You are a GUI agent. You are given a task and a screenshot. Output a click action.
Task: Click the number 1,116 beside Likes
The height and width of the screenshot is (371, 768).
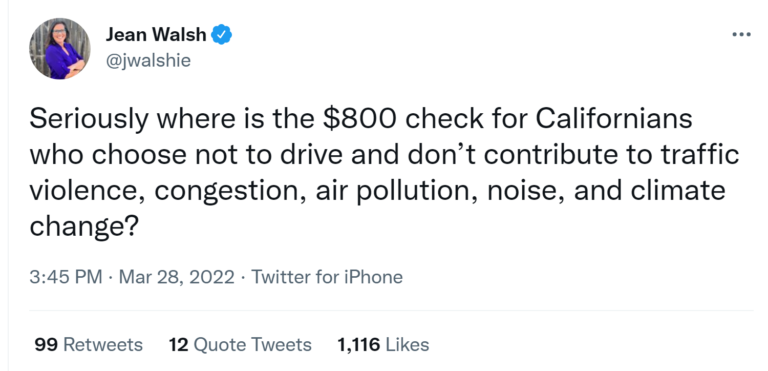coord(359,345)
